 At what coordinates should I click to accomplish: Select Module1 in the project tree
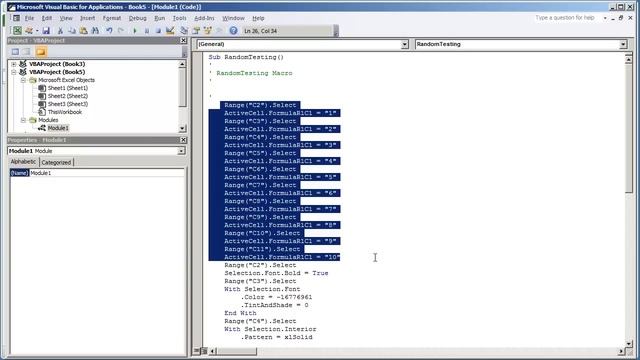coord(58,128)
